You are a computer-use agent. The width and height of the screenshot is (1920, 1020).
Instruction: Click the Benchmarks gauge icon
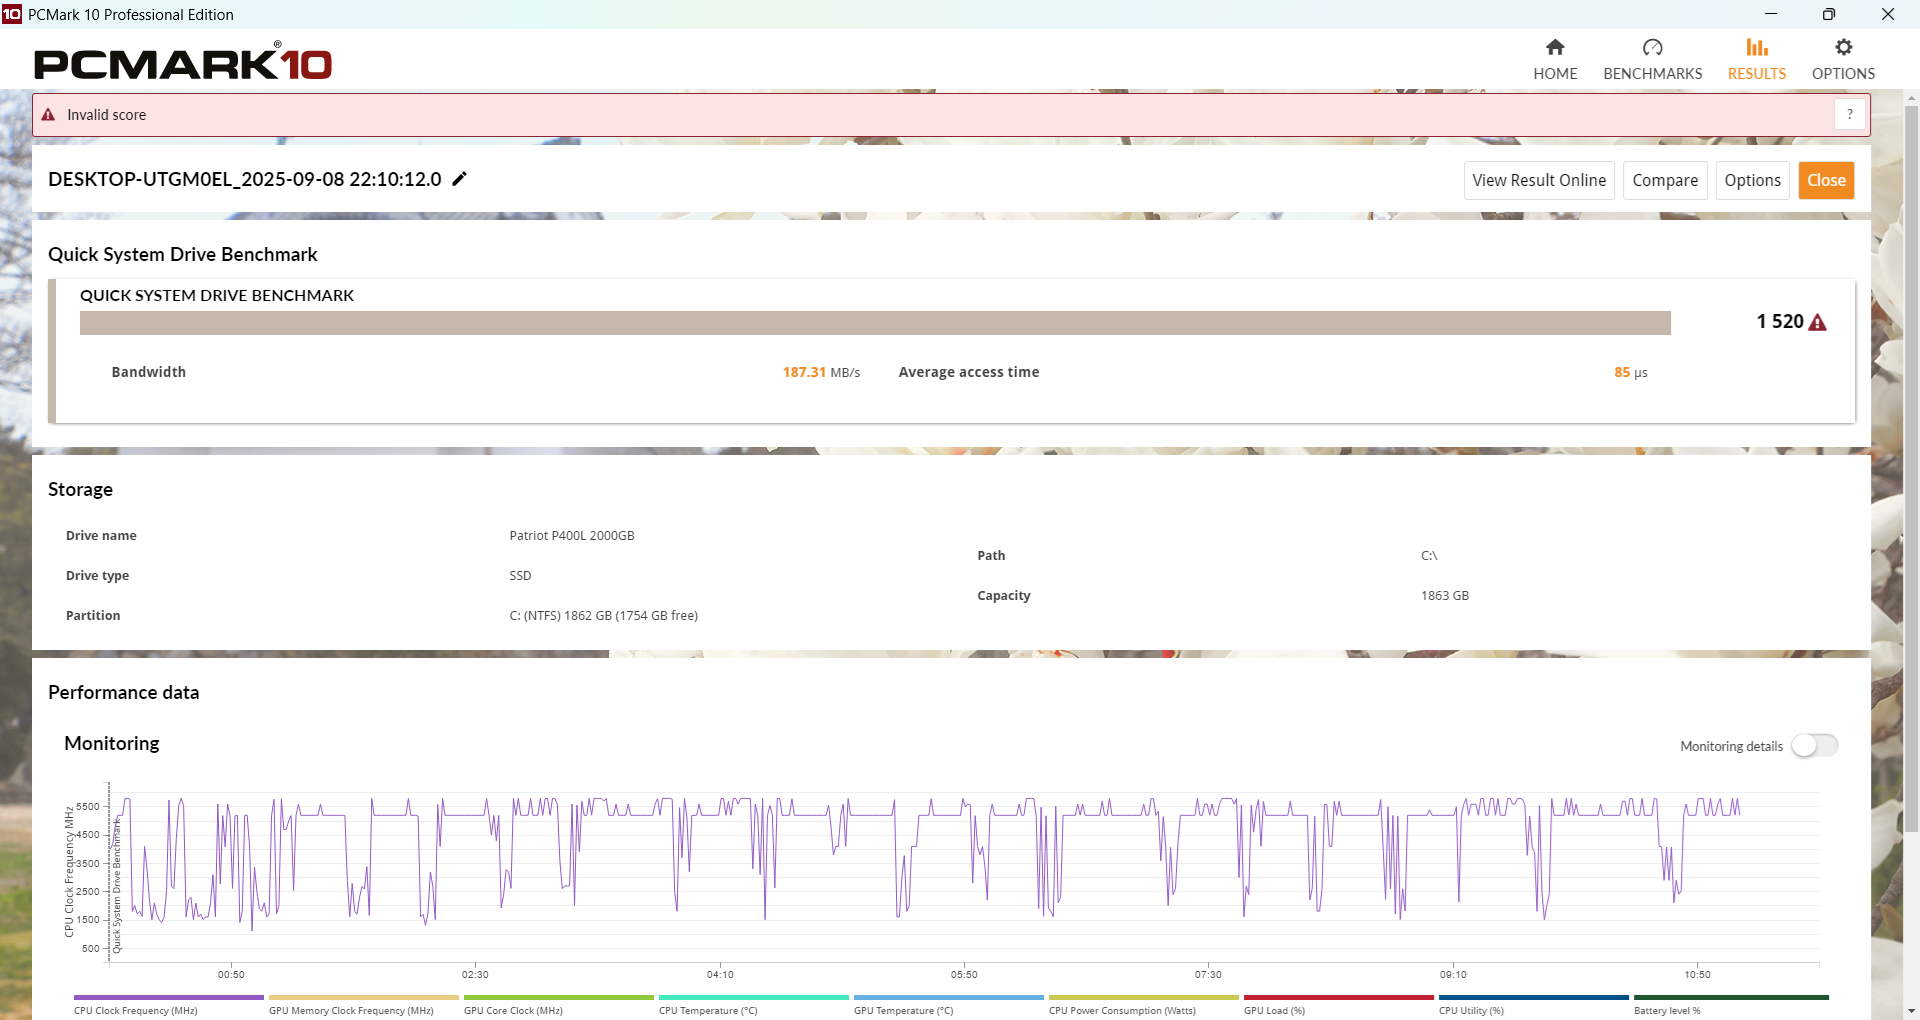[x=1653, y=47]
